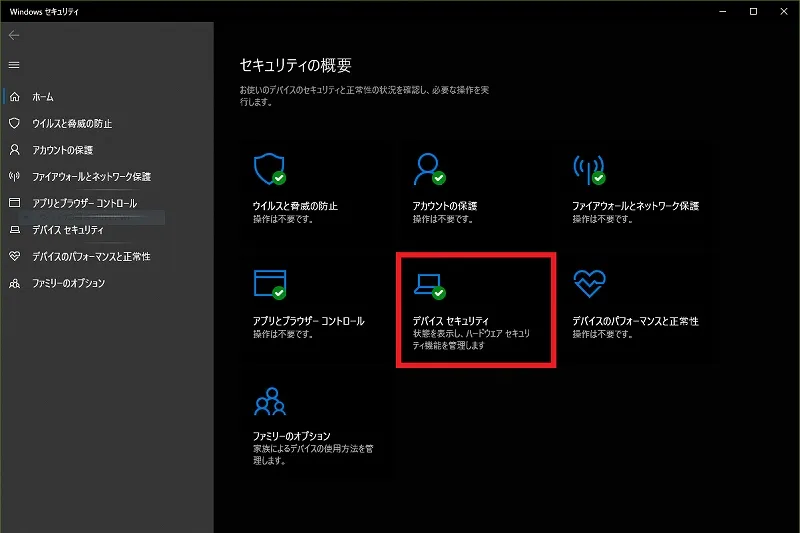The width and height of the screenshot is (800, 533).
Task: Click the device security hardware description text
Action: 471,339
